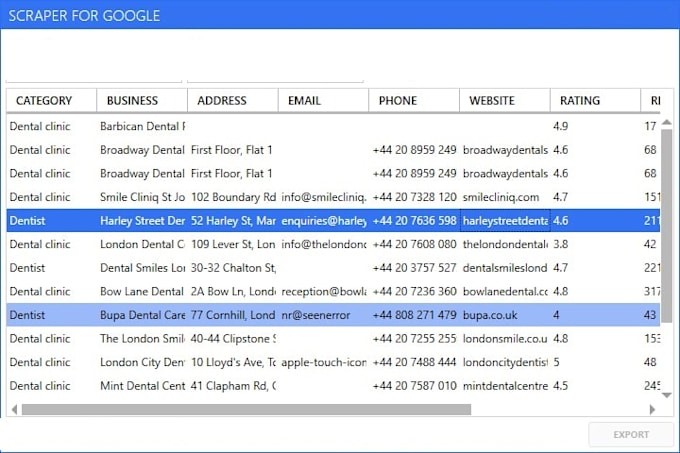Click website thelondondental
680x453 pixels.
tap(505, 244)
